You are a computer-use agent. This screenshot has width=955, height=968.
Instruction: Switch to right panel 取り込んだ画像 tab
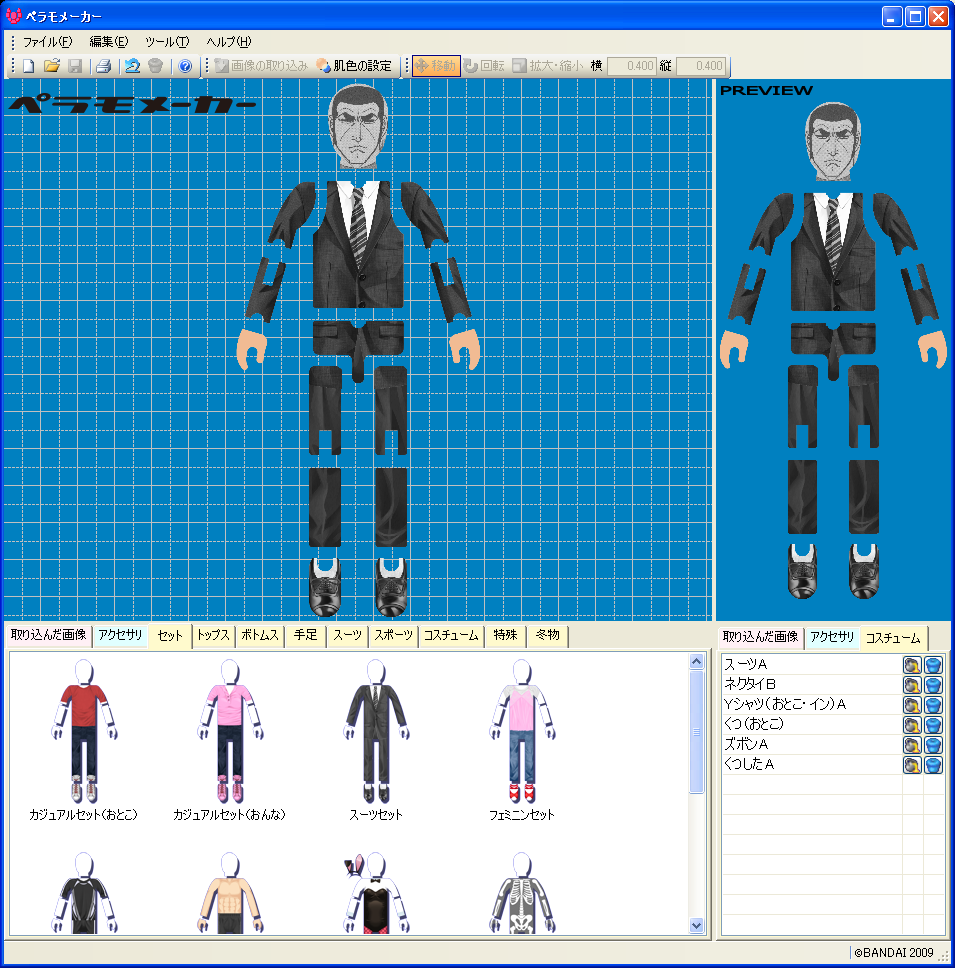tap(761, 637)
